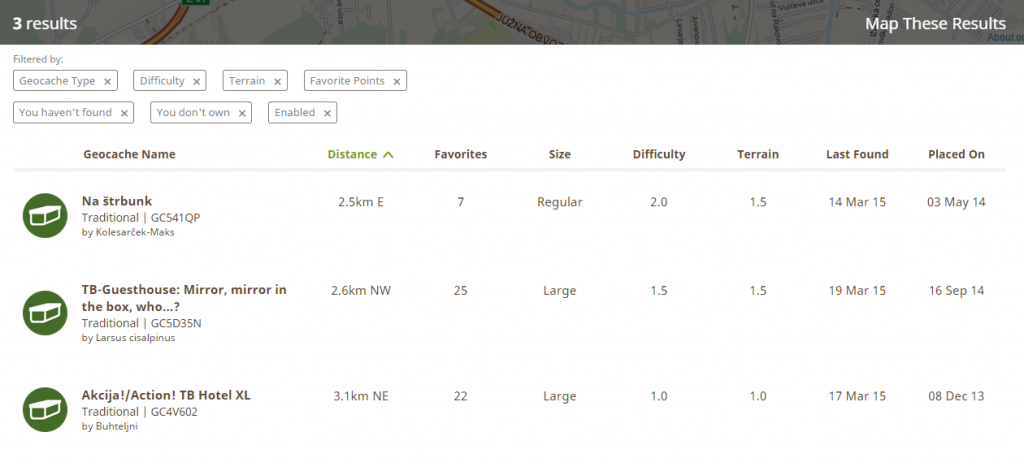Open Map These Results
1024x471 pixels.
(x=935, y=24)
